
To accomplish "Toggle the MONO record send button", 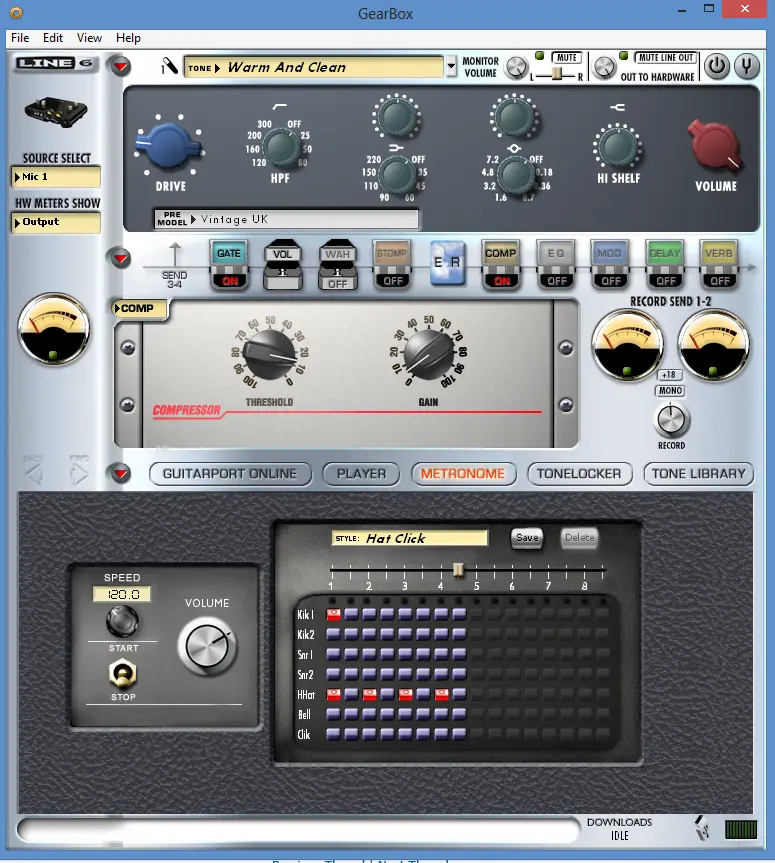I will point(670,391).
